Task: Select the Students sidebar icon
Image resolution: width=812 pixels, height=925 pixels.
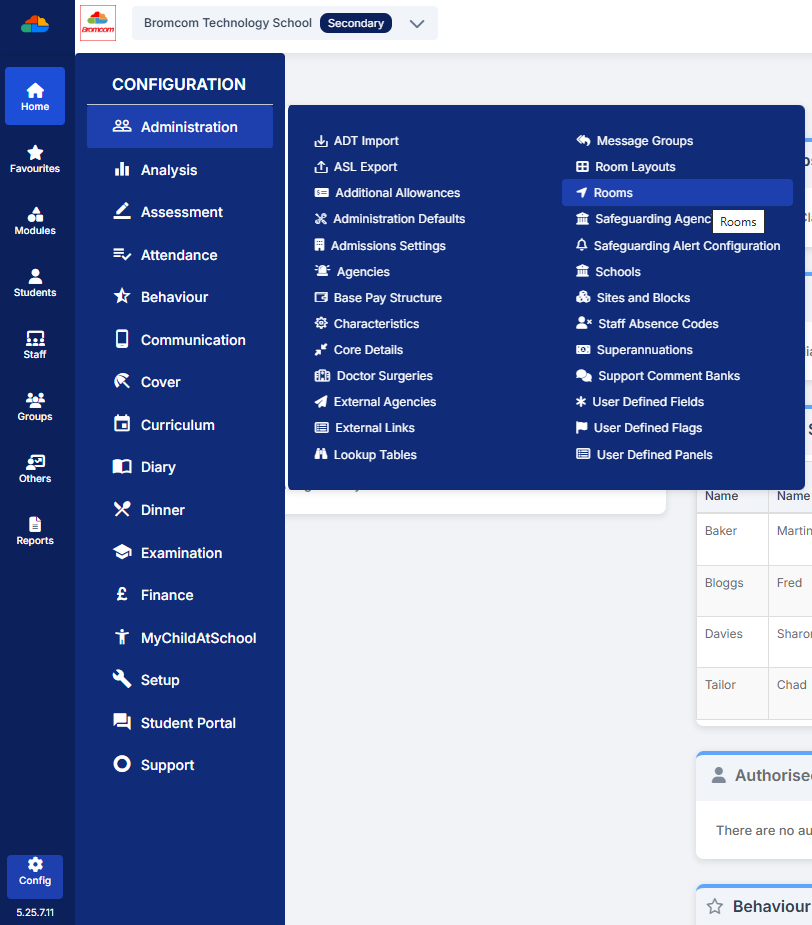Action: 35,282
